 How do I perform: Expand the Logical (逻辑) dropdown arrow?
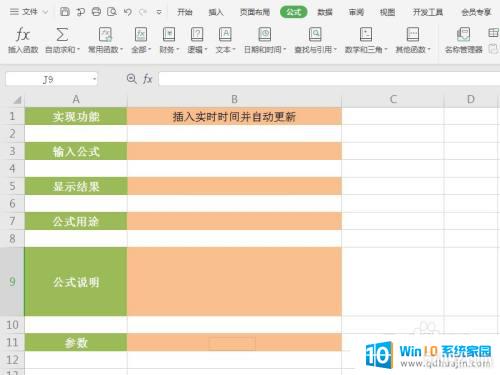[x=206, y=50]
